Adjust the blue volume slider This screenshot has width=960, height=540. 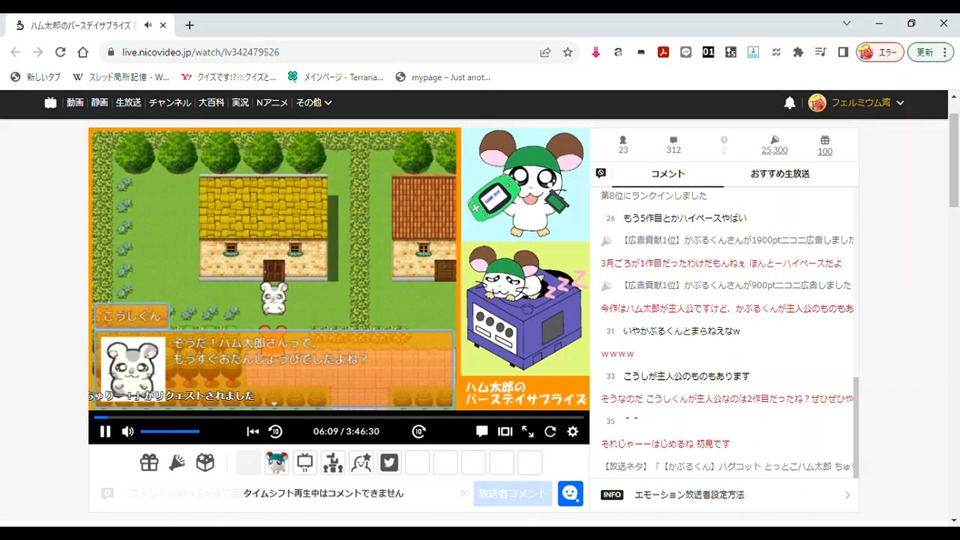click(x=170, y=432)
